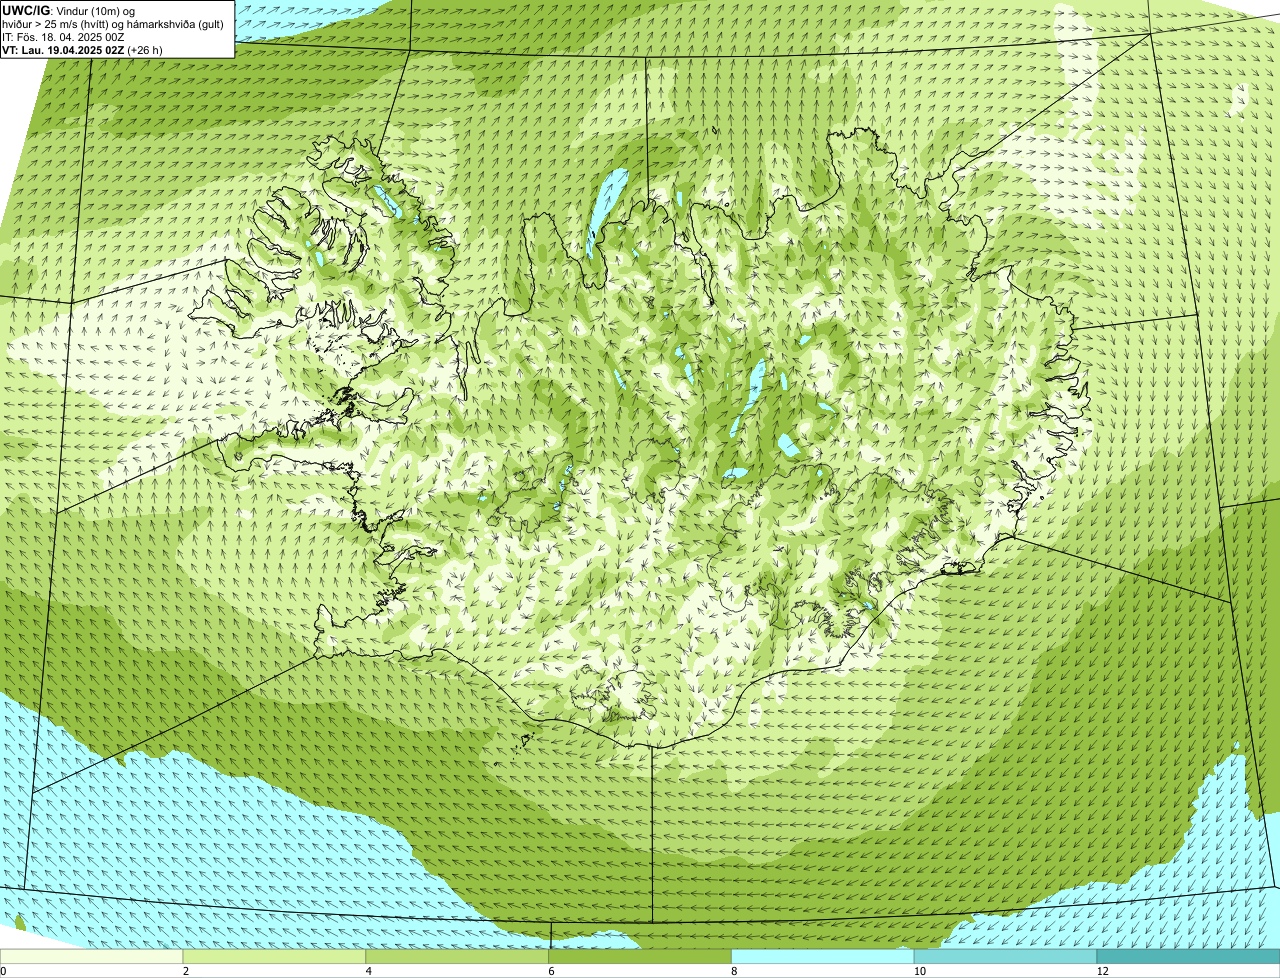Click the '12' label on the color scale
The image size is (1280, 978).
coord(1102,971)
